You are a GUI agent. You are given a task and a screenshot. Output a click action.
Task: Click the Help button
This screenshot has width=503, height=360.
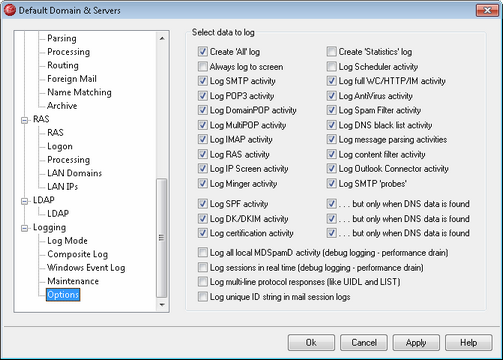point(468,343)
